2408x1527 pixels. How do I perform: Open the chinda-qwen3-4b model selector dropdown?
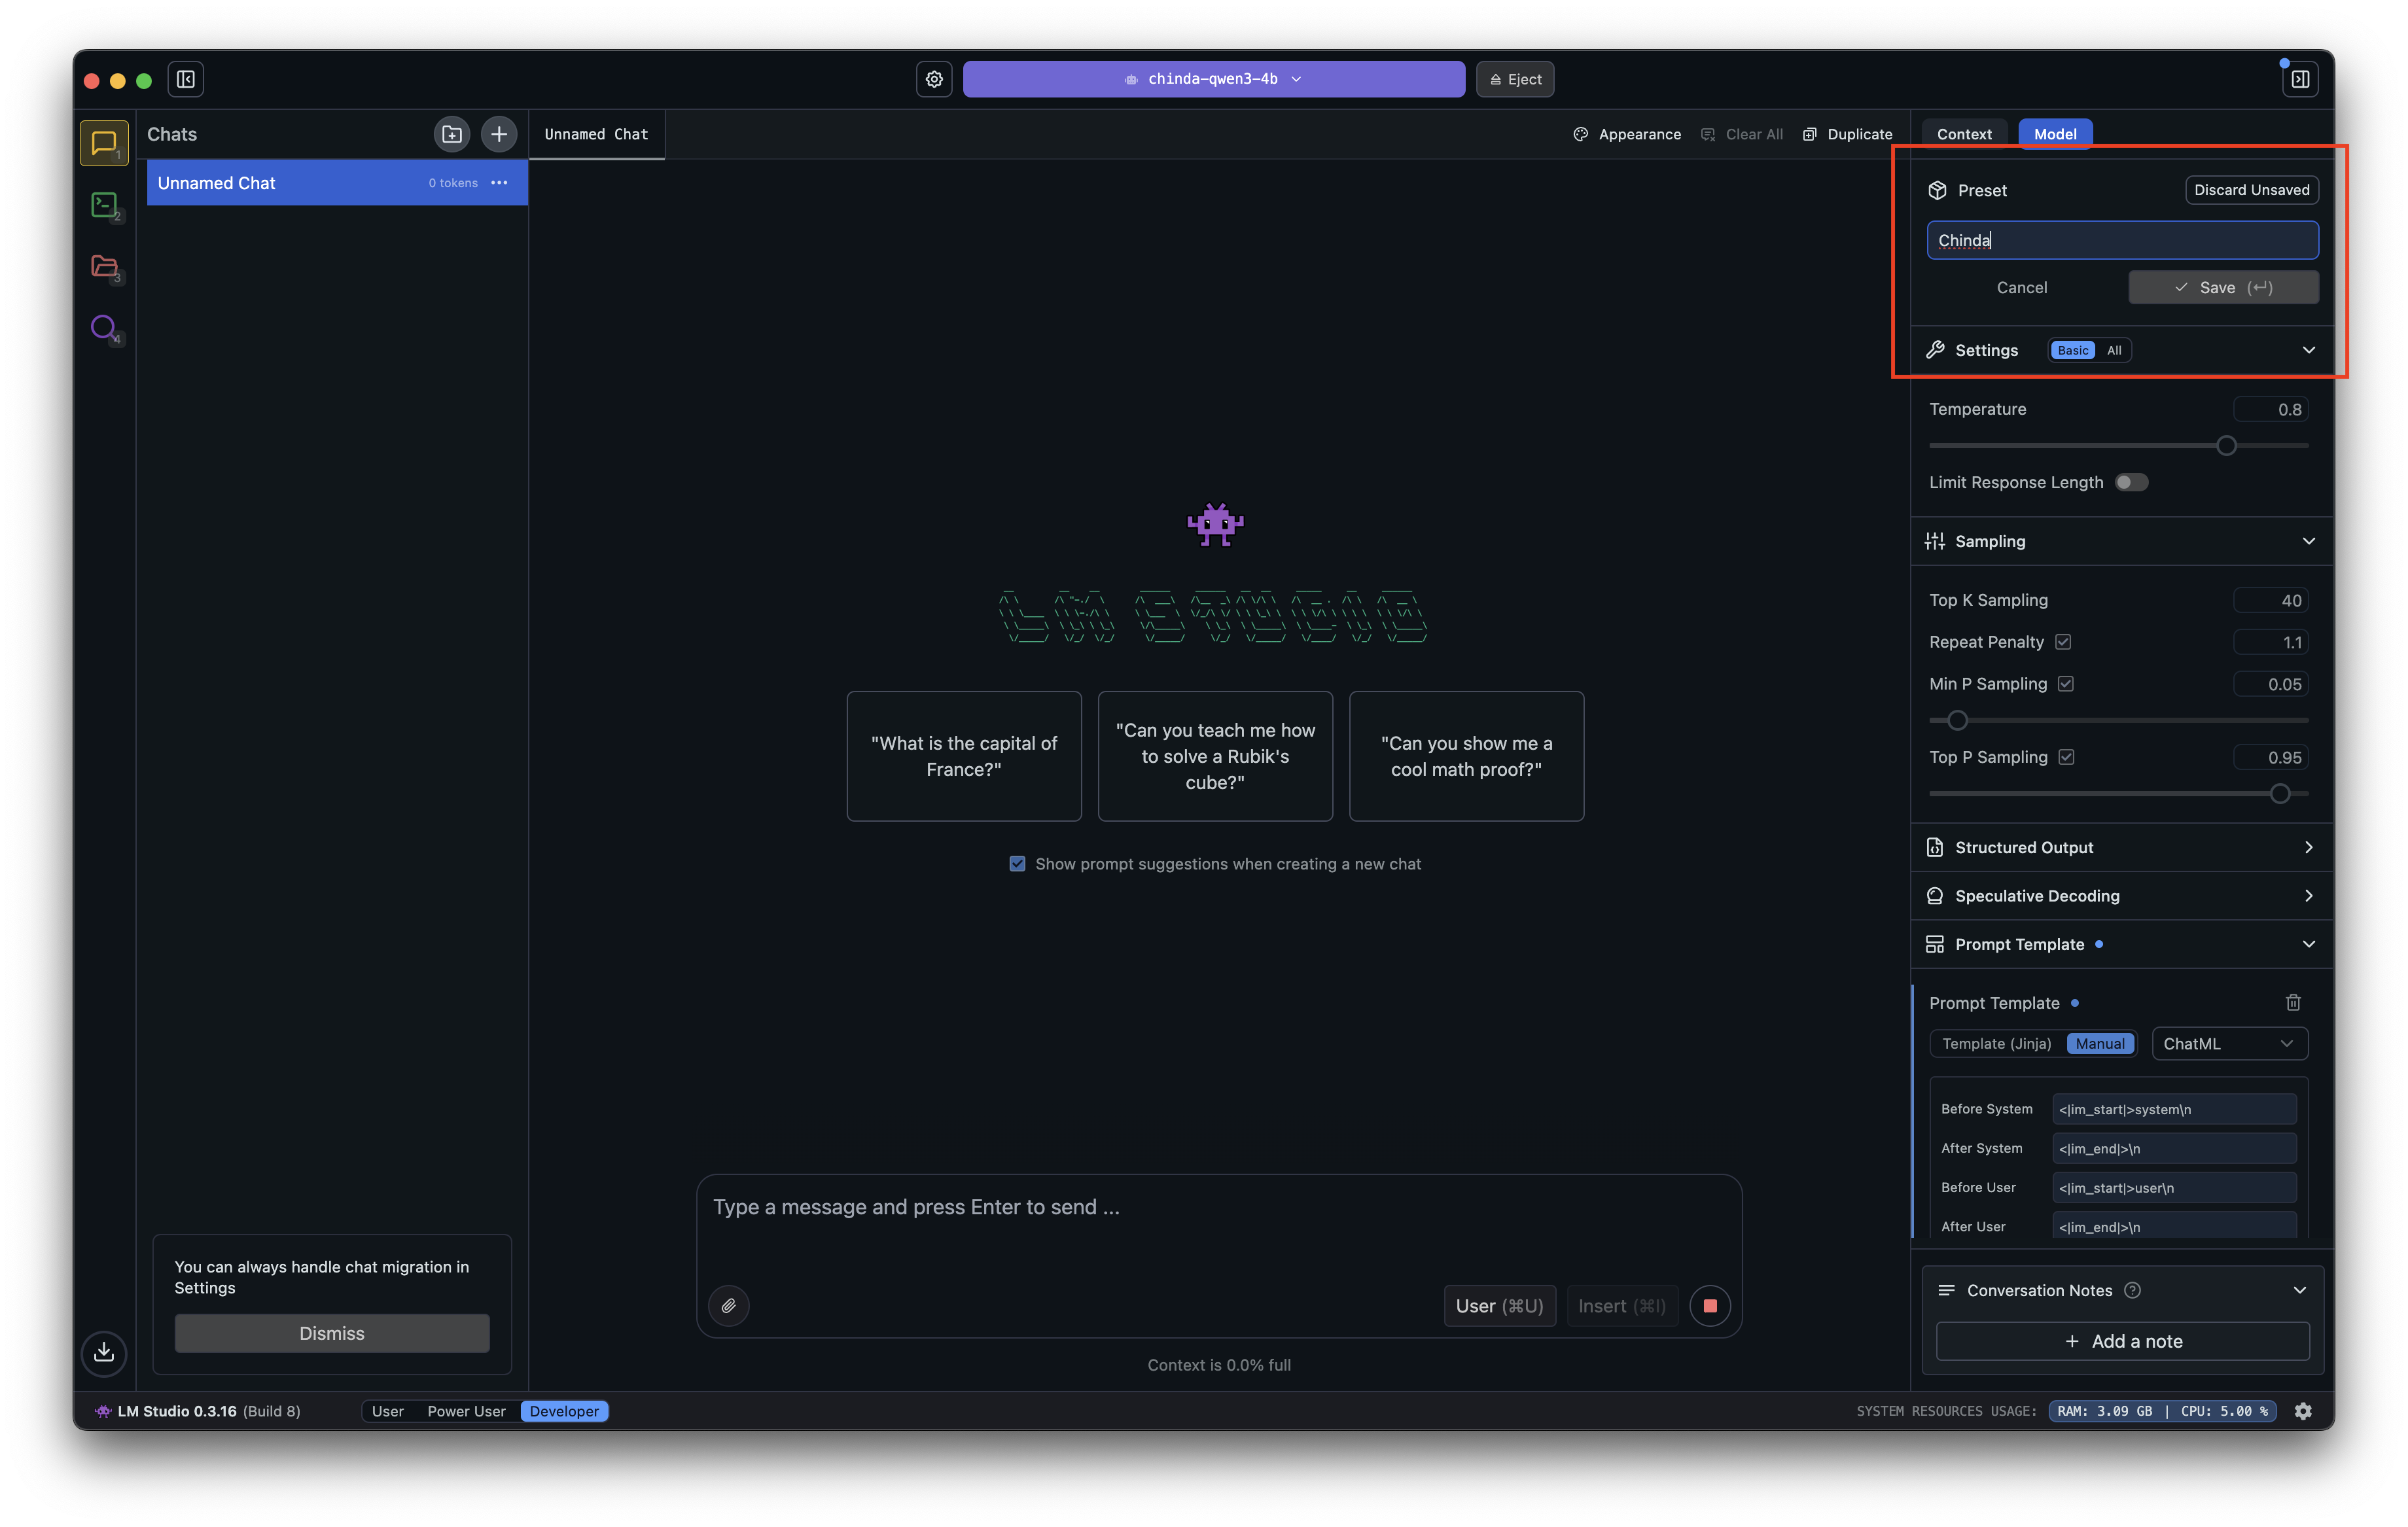[x=1213, y=79]
